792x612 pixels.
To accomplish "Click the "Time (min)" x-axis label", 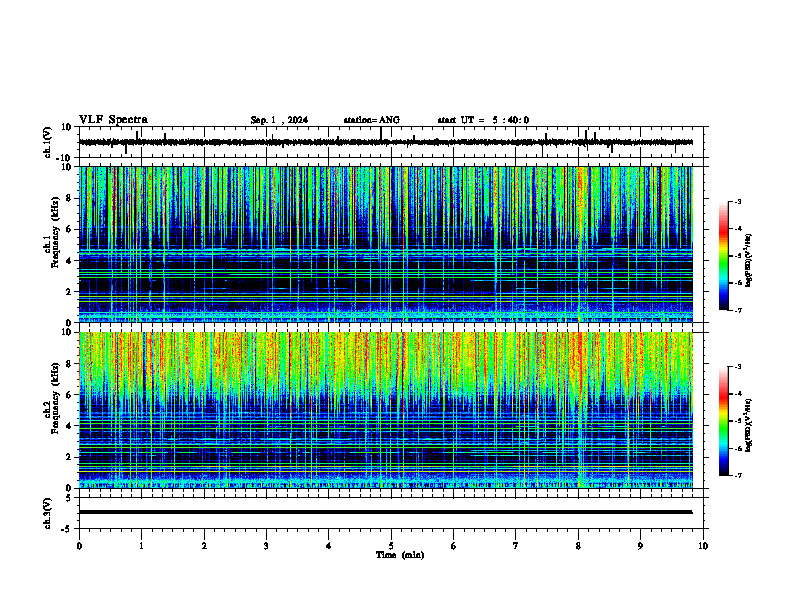I will click(400, 555).
